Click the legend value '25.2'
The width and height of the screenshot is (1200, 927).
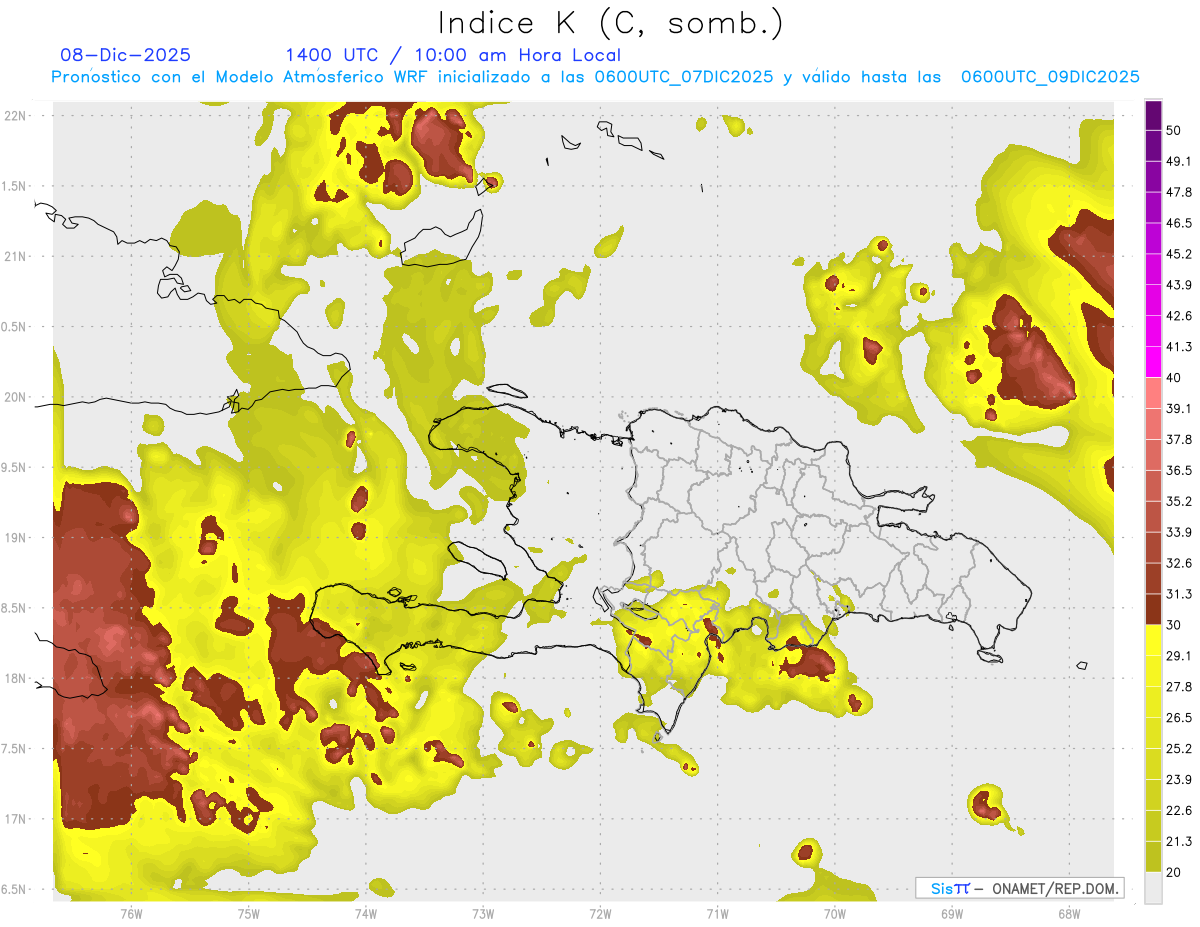[1179, 749]
